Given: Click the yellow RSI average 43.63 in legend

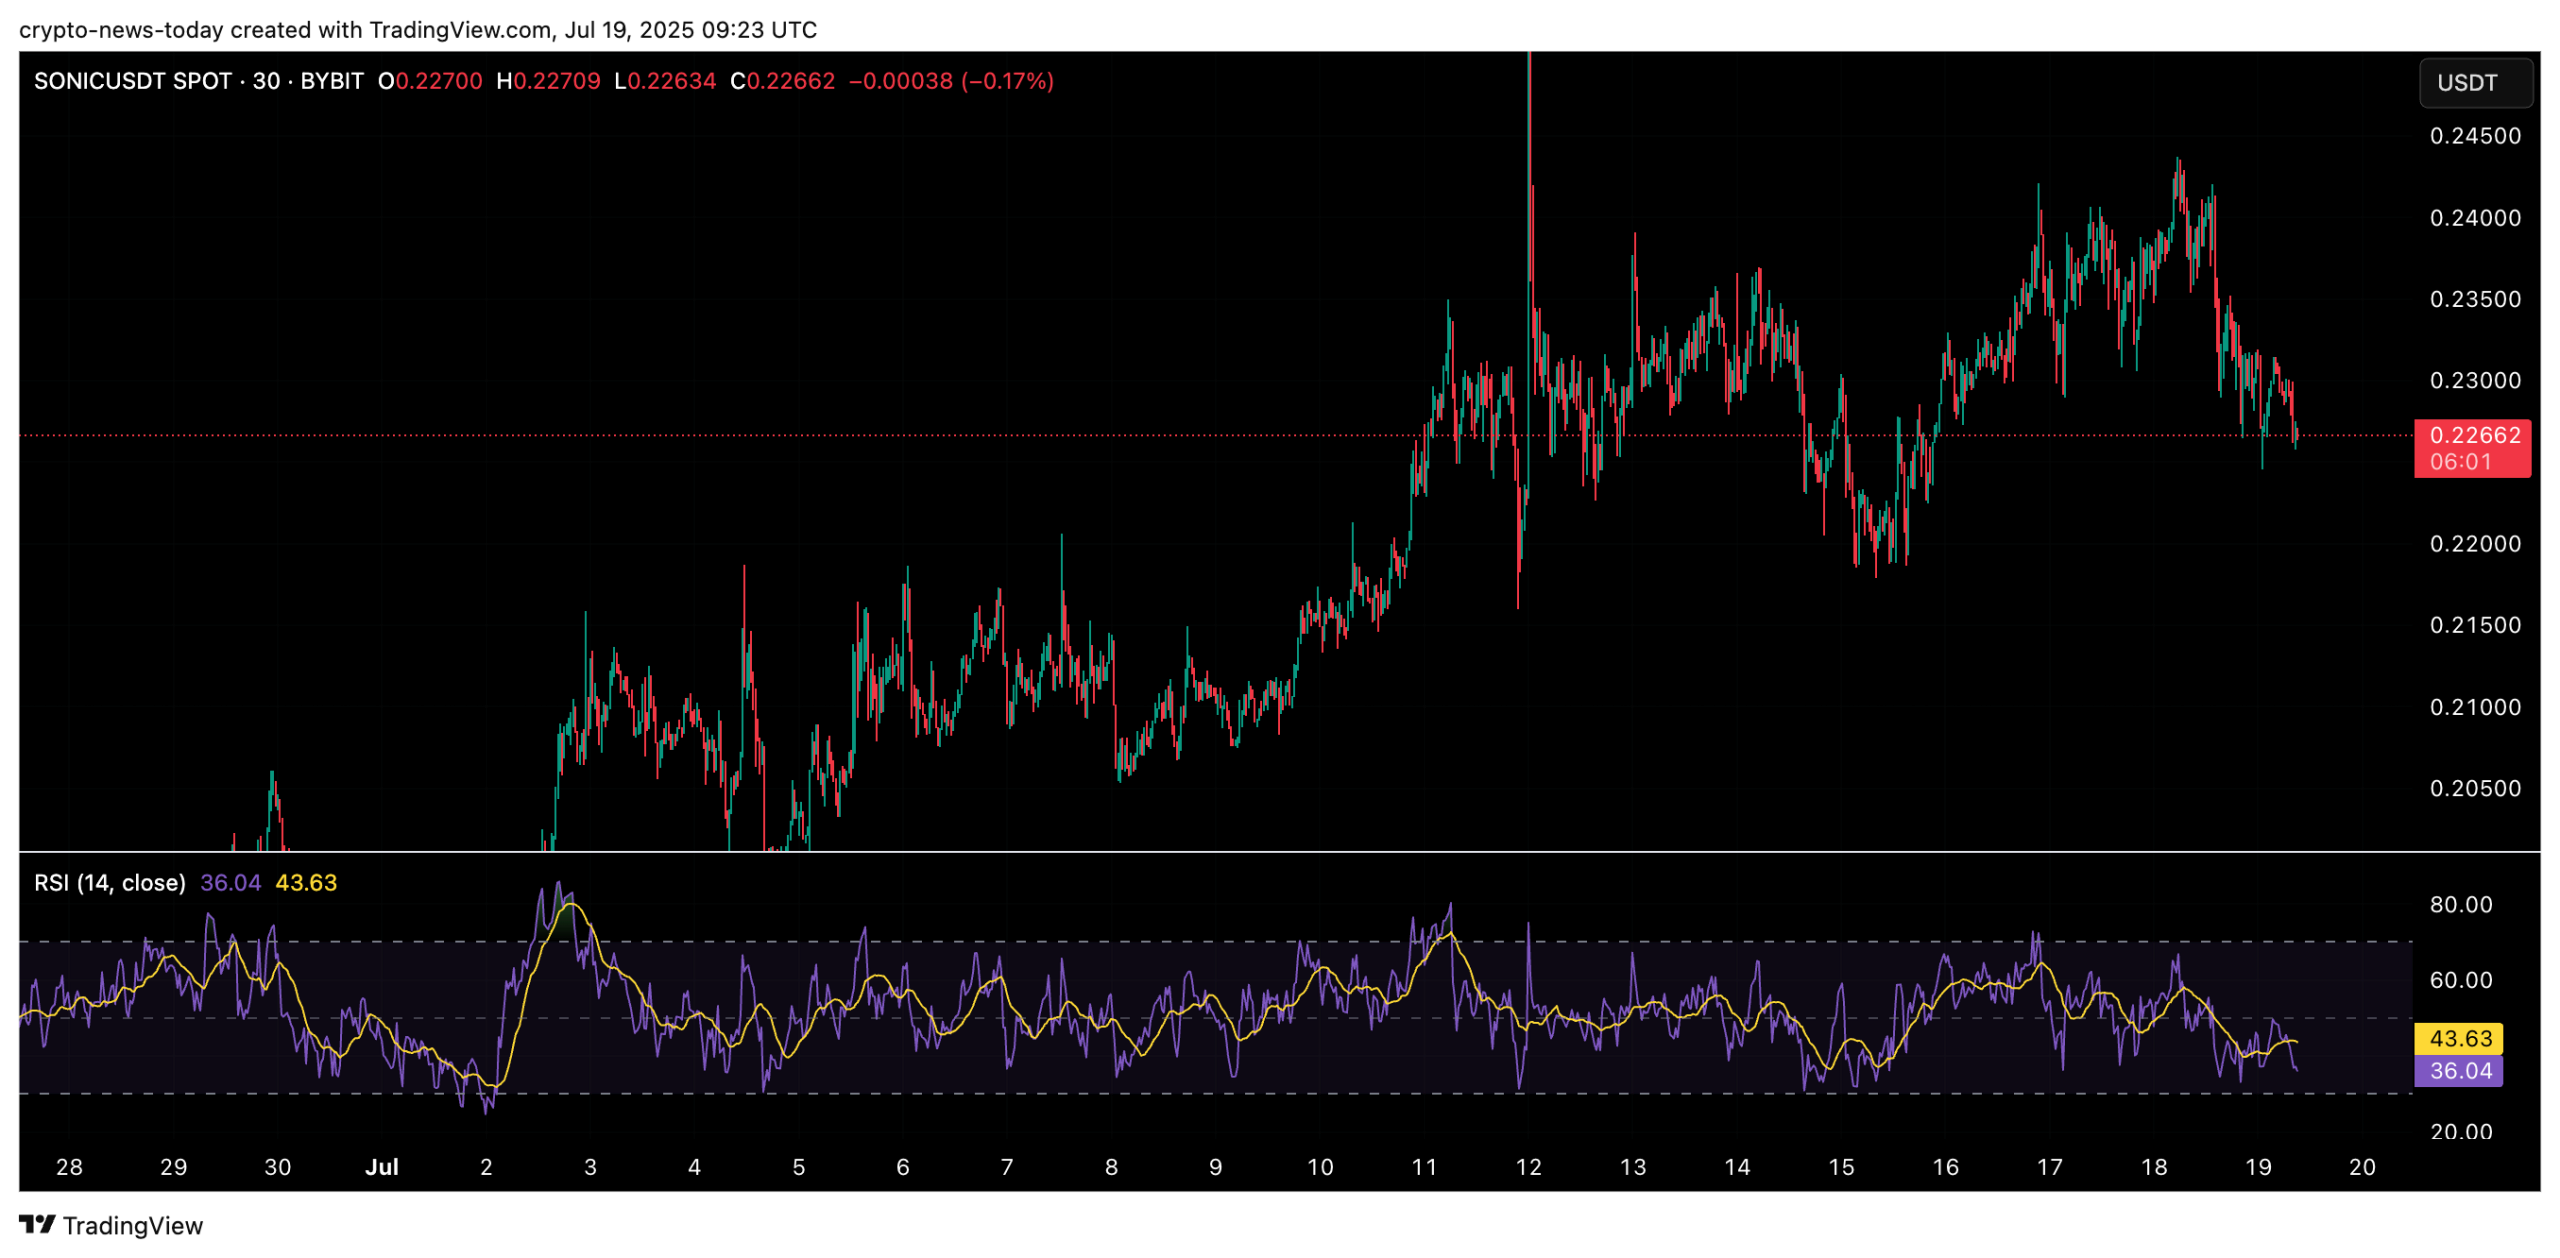Looking at the screenshot, I should [306, 883].
